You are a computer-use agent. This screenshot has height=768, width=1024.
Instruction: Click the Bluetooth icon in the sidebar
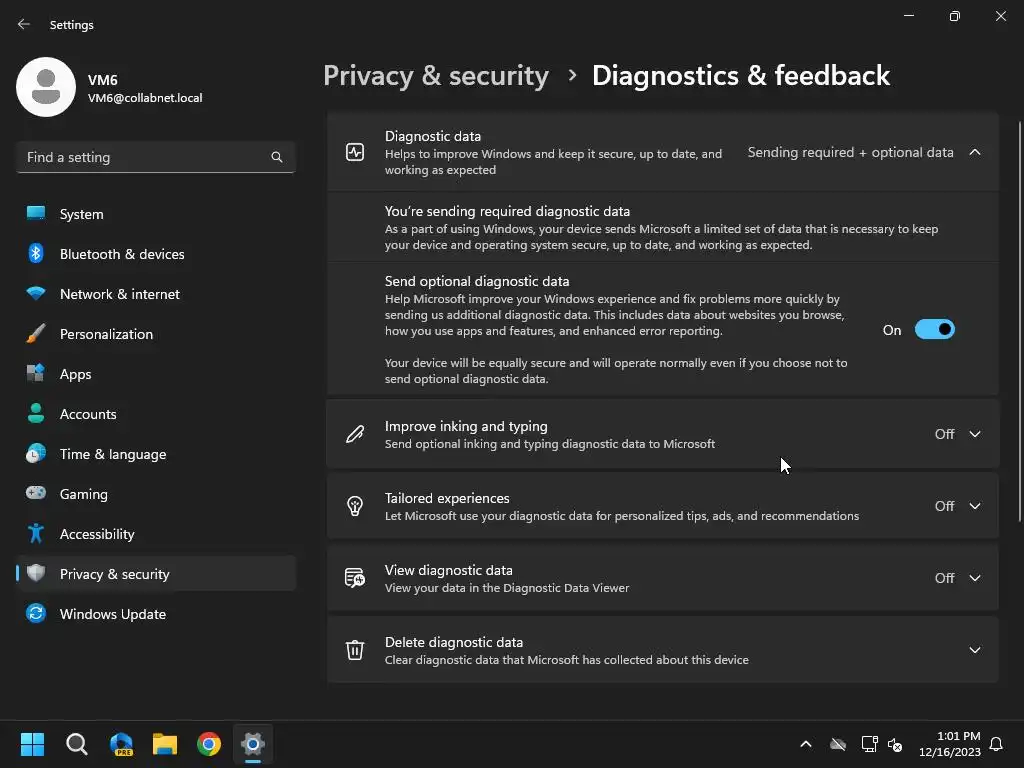pos(36,253)
